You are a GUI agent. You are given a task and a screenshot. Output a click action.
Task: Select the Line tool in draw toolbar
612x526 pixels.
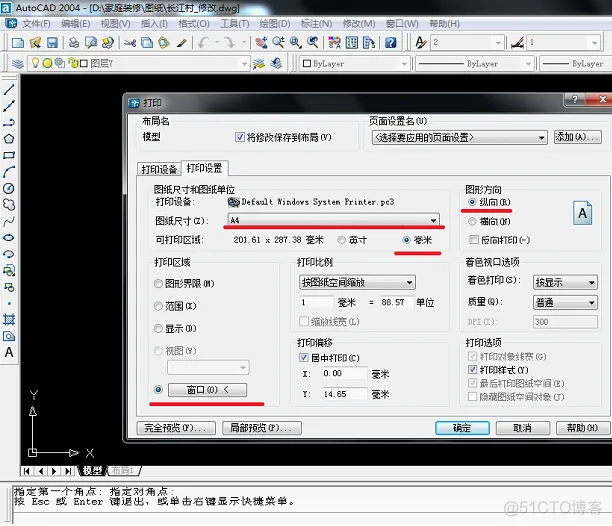point(9,89)
